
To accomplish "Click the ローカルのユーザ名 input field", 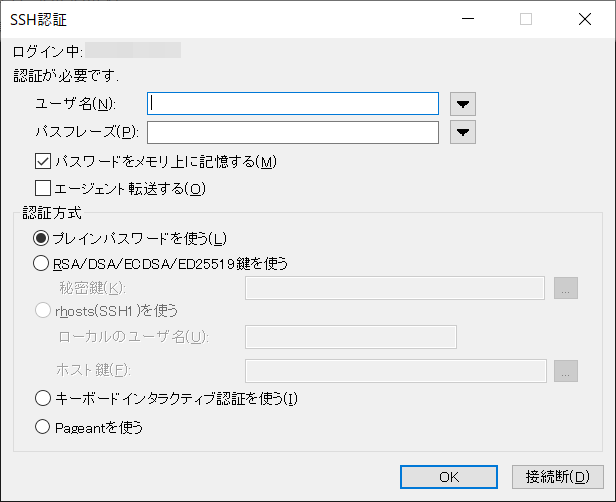I will pyautogui.click(x=350, y=337).
